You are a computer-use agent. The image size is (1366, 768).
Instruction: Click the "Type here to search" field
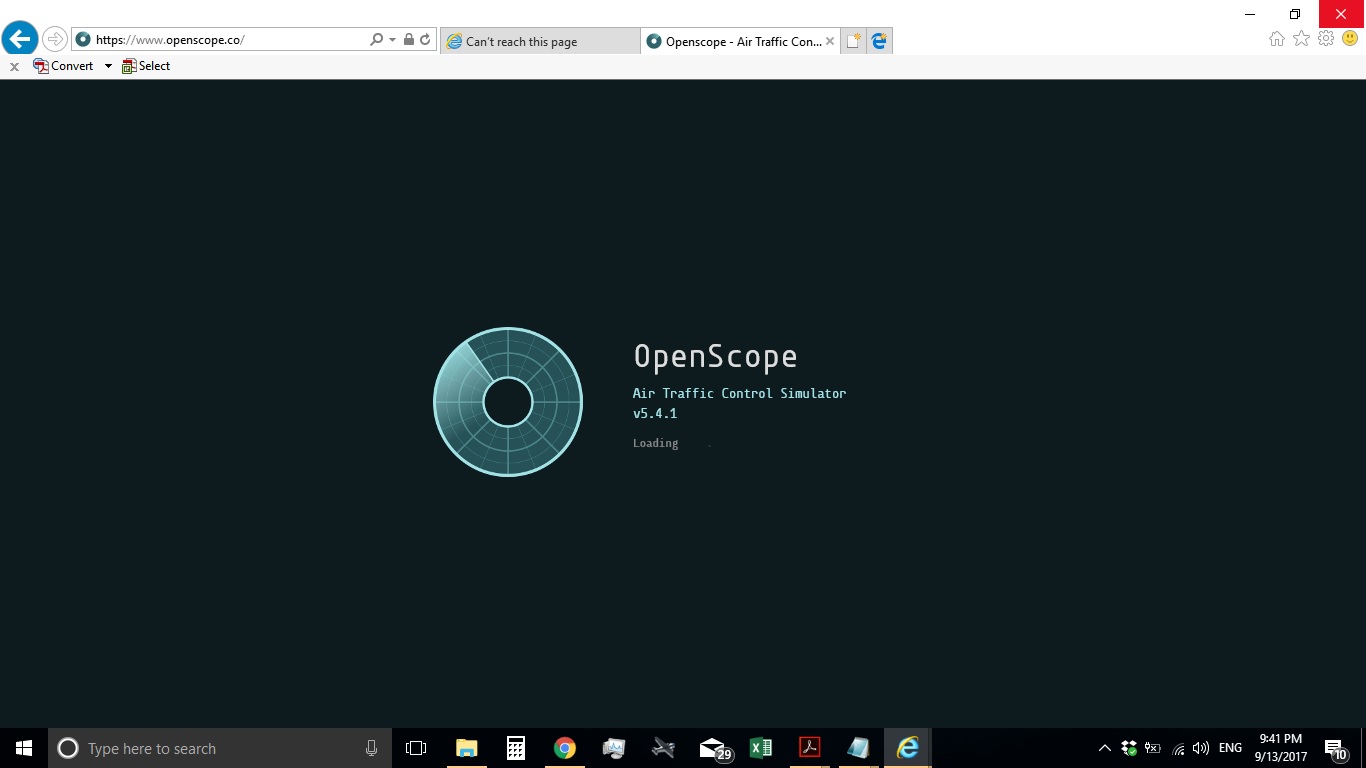point(200,747)
